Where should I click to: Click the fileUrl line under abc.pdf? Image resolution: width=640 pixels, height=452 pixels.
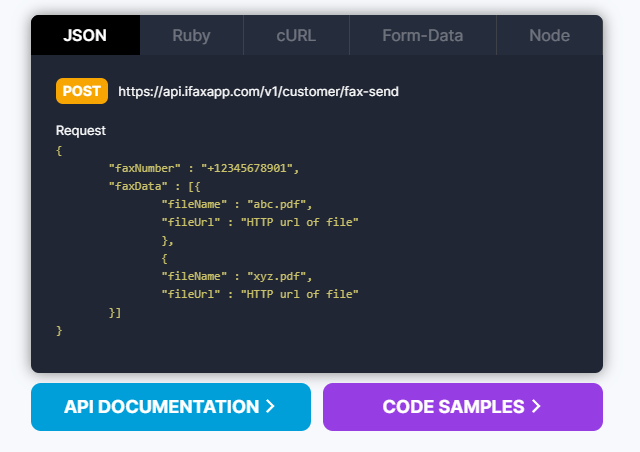(x=259, y=222)
